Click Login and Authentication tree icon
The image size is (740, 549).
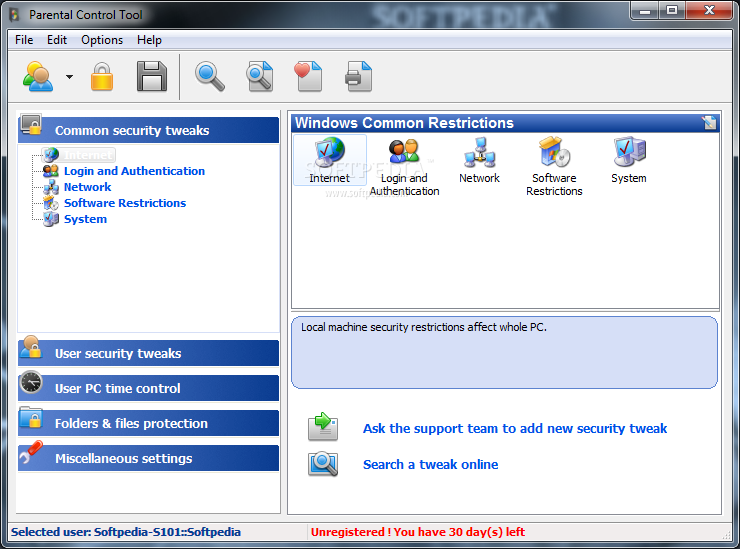(x=51, y=171)
